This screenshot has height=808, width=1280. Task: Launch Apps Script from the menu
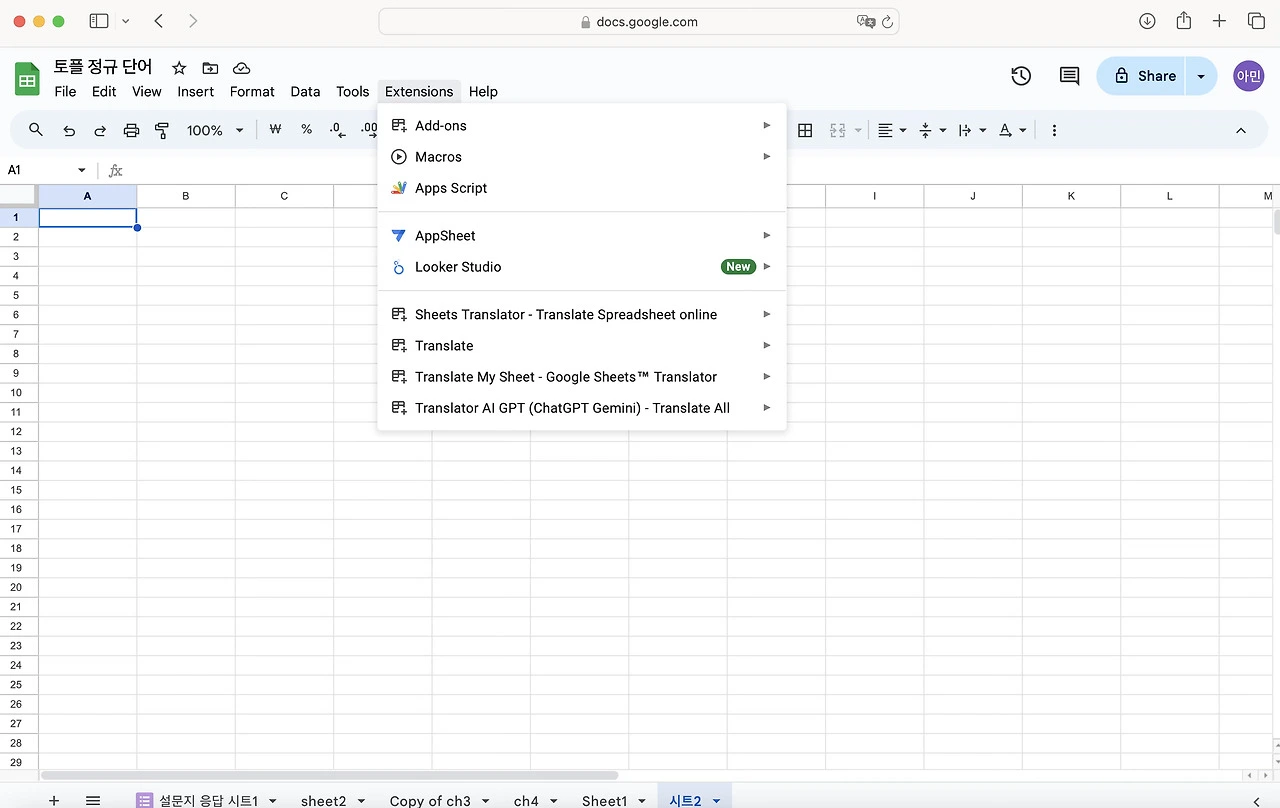coord(582,187)
